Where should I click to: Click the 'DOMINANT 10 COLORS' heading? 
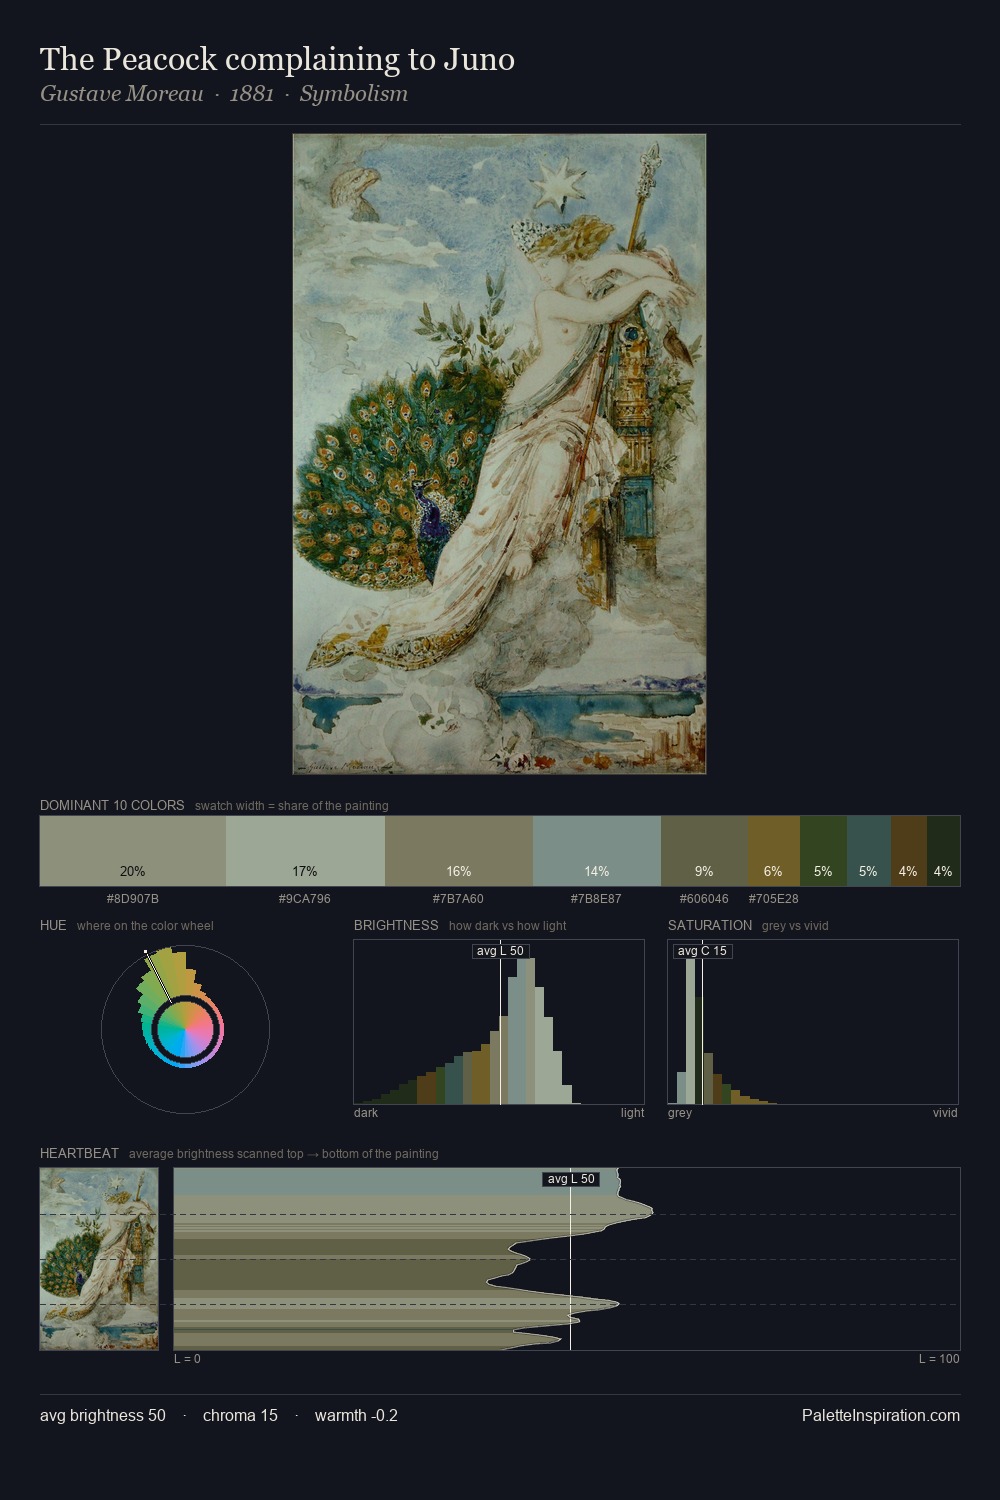click(x=112, y=806)
